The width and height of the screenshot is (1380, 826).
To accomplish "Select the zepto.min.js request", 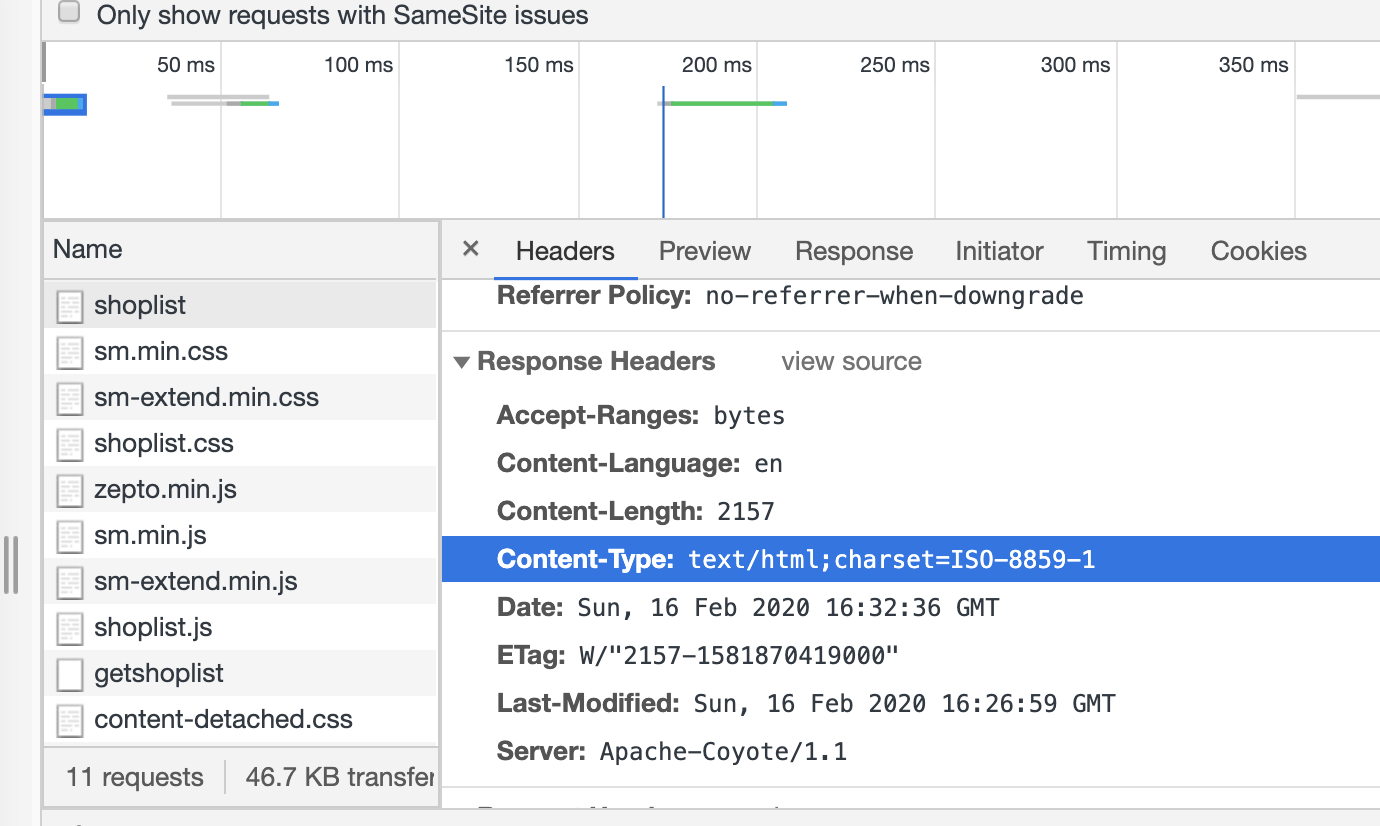I will (240, 489).
